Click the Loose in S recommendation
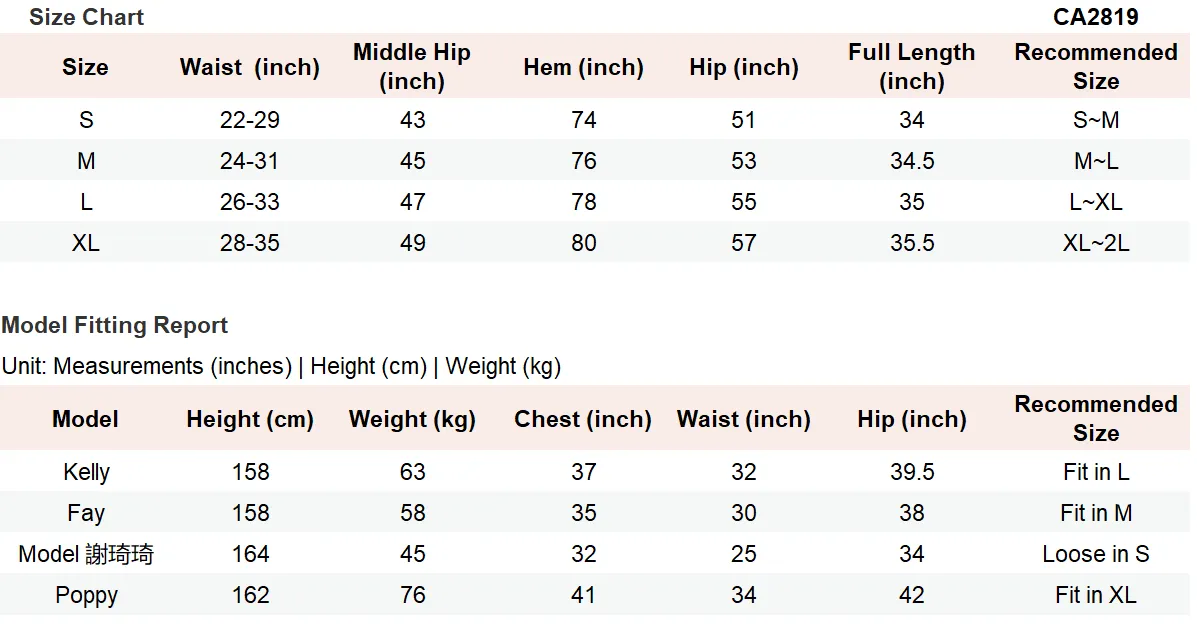 click(x=1095, y=554)
